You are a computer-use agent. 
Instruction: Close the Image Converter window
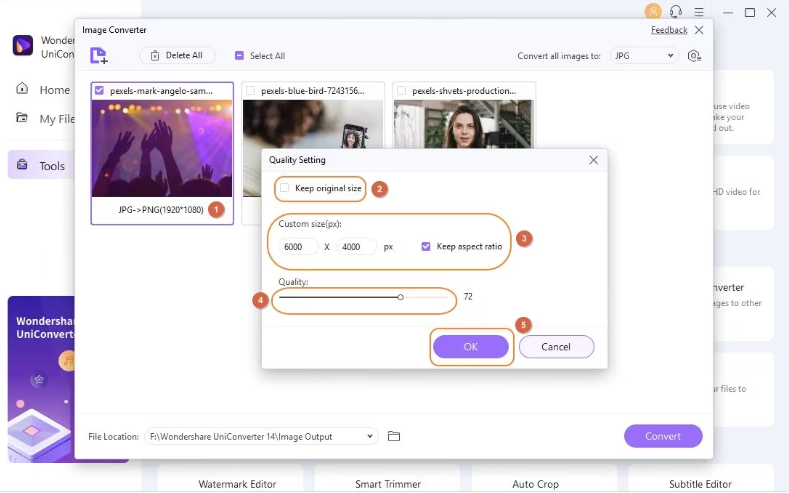coord(699,30)
